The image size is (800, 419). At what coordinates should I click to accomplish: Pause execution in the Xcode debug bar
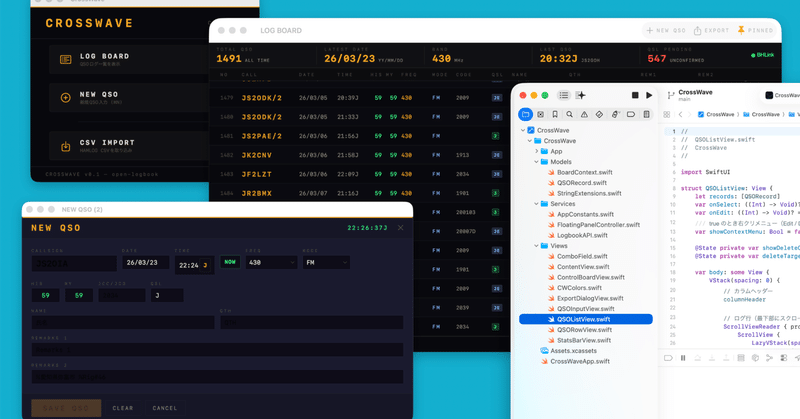tap(683, 358)
